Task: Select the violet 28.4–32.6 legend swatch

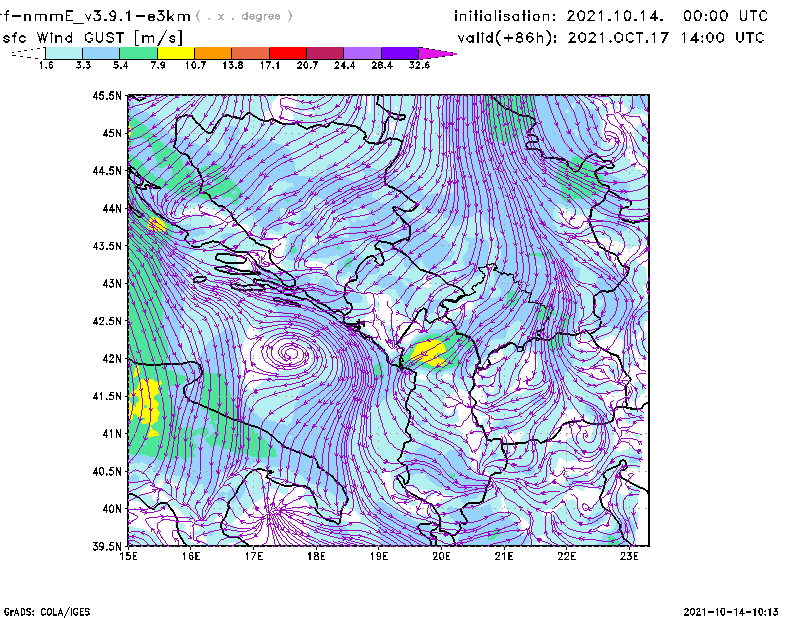Action: pyautogui.click(x=399, y=53)
